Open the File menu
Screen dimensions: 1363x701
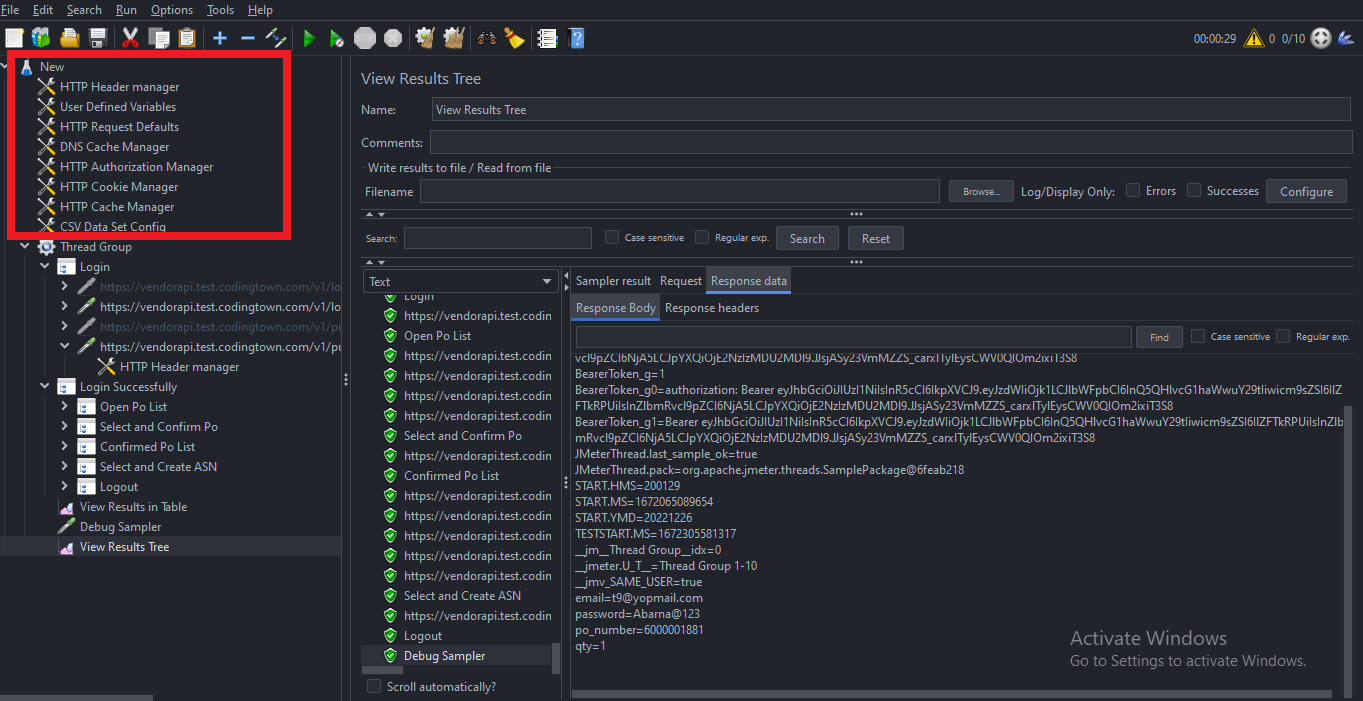click(10, 10)
